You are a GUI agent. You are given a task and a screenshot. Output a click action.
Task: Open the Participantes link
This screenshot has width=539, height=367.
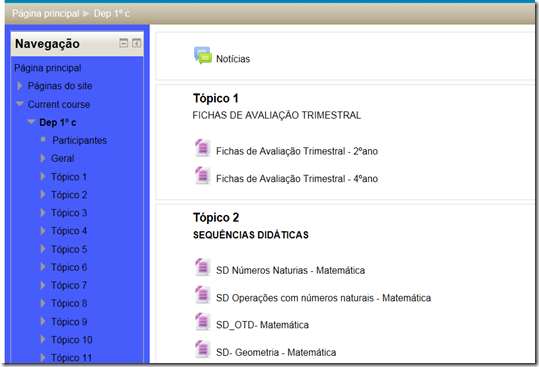[79, 140]
